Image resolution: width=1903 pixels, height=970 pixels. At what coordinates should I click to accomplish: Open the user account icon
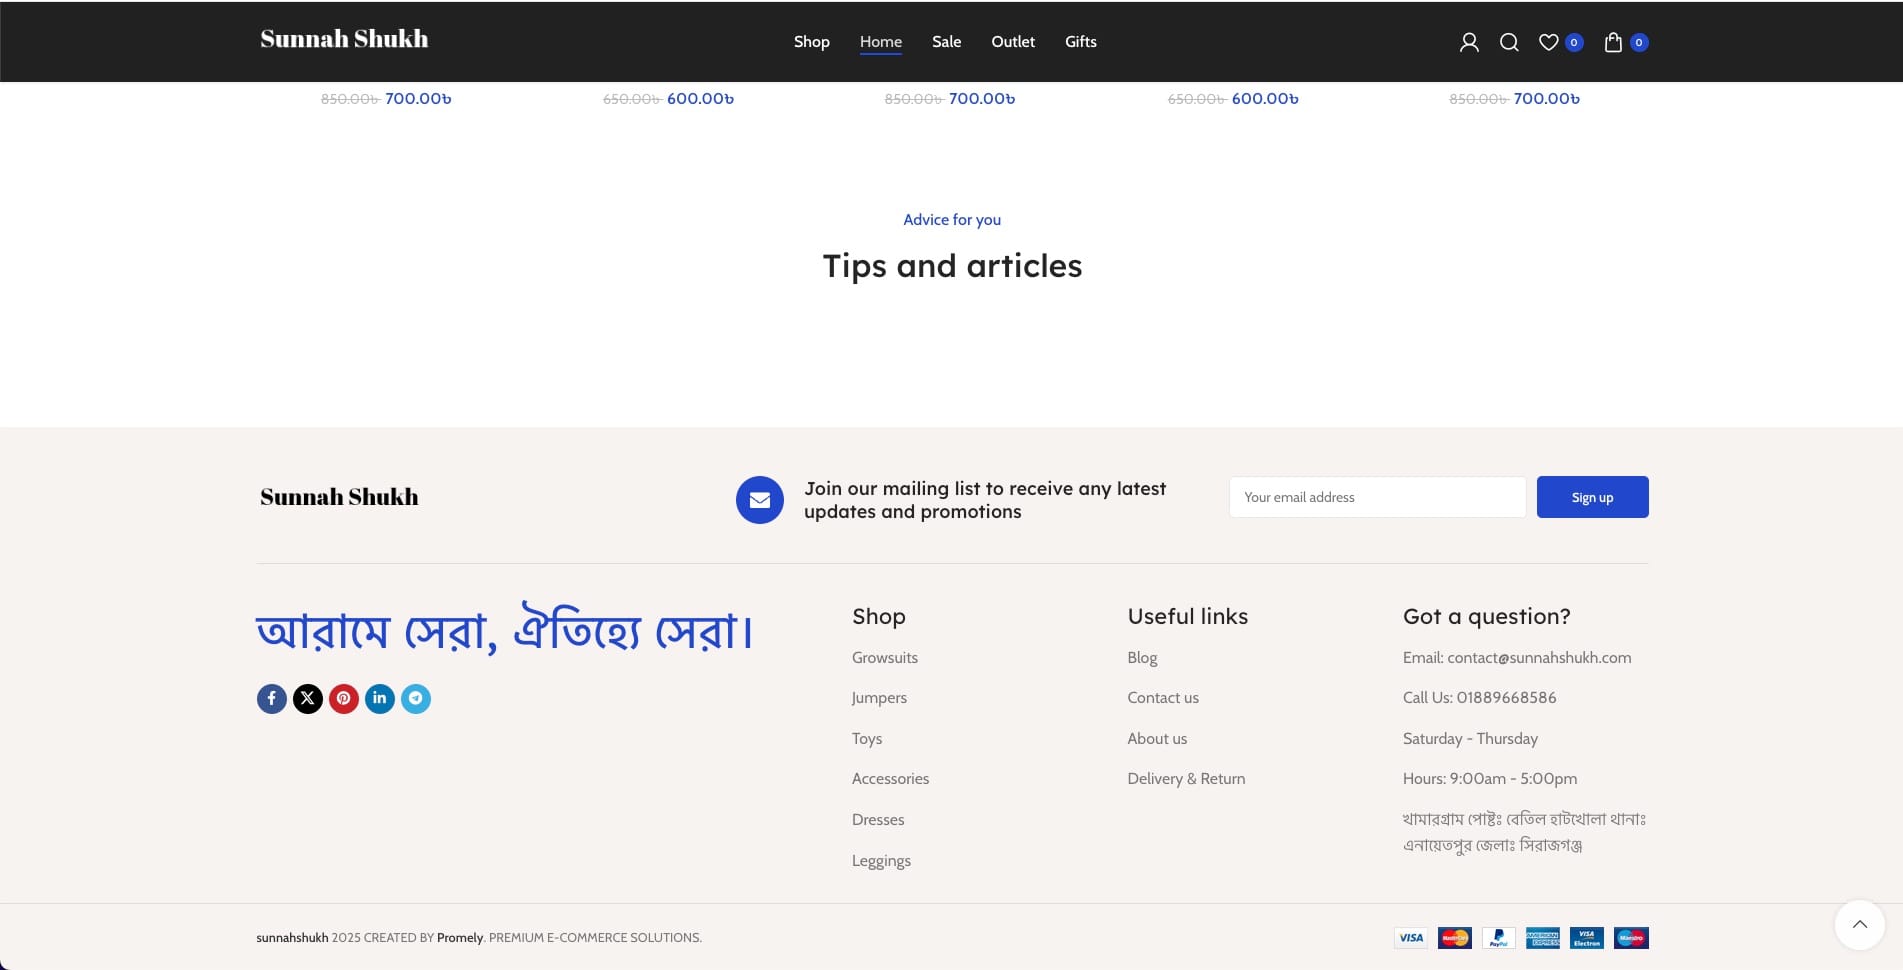point(1468,42)
